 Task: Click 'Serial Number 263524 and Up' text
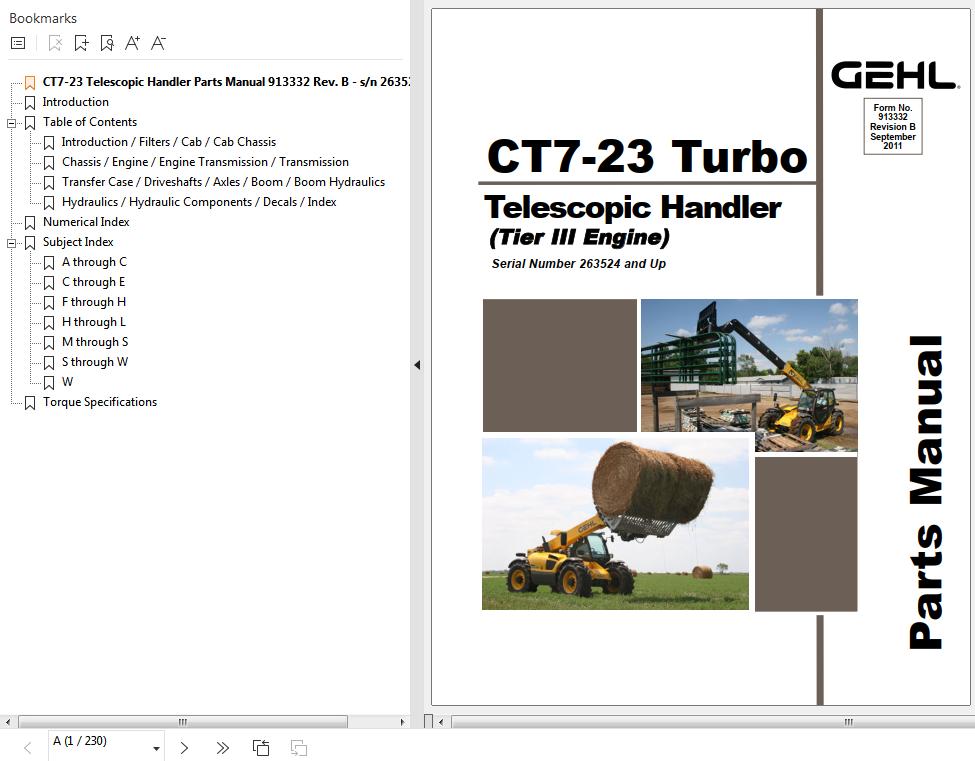tap(578, 264)
